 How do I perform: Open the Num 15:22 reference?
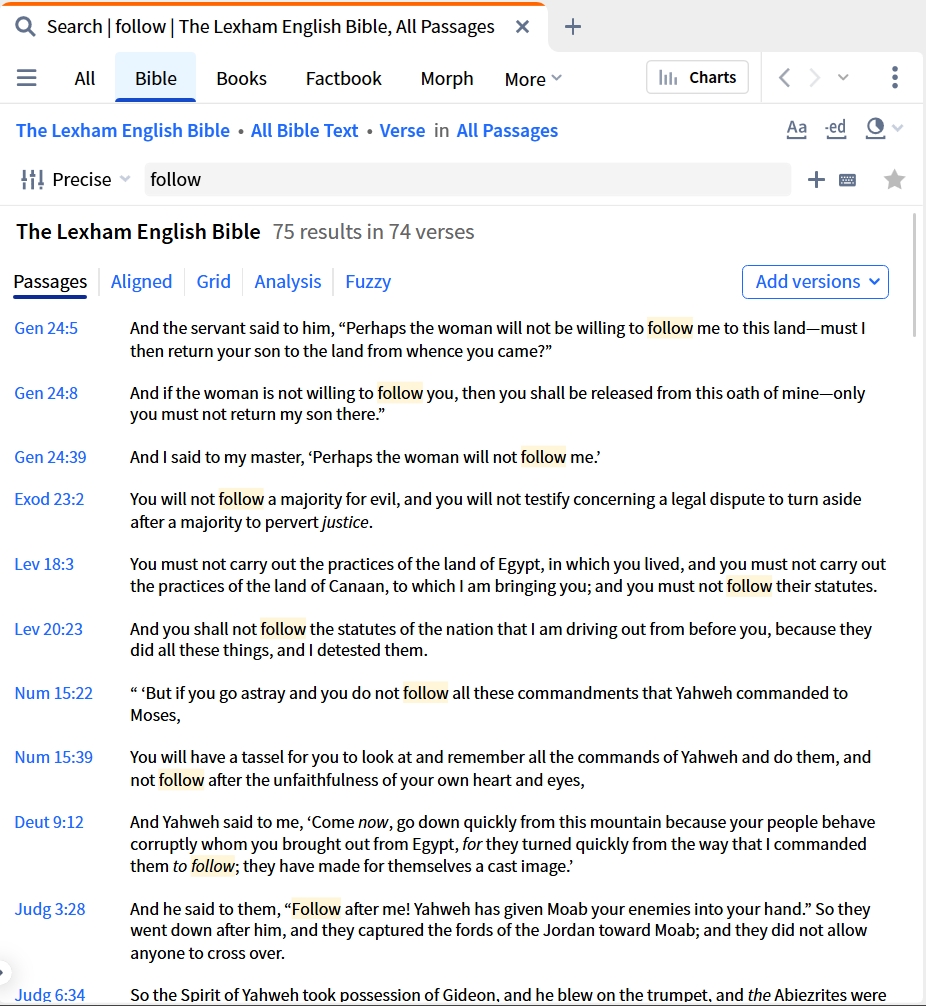[x=53, y=694]
